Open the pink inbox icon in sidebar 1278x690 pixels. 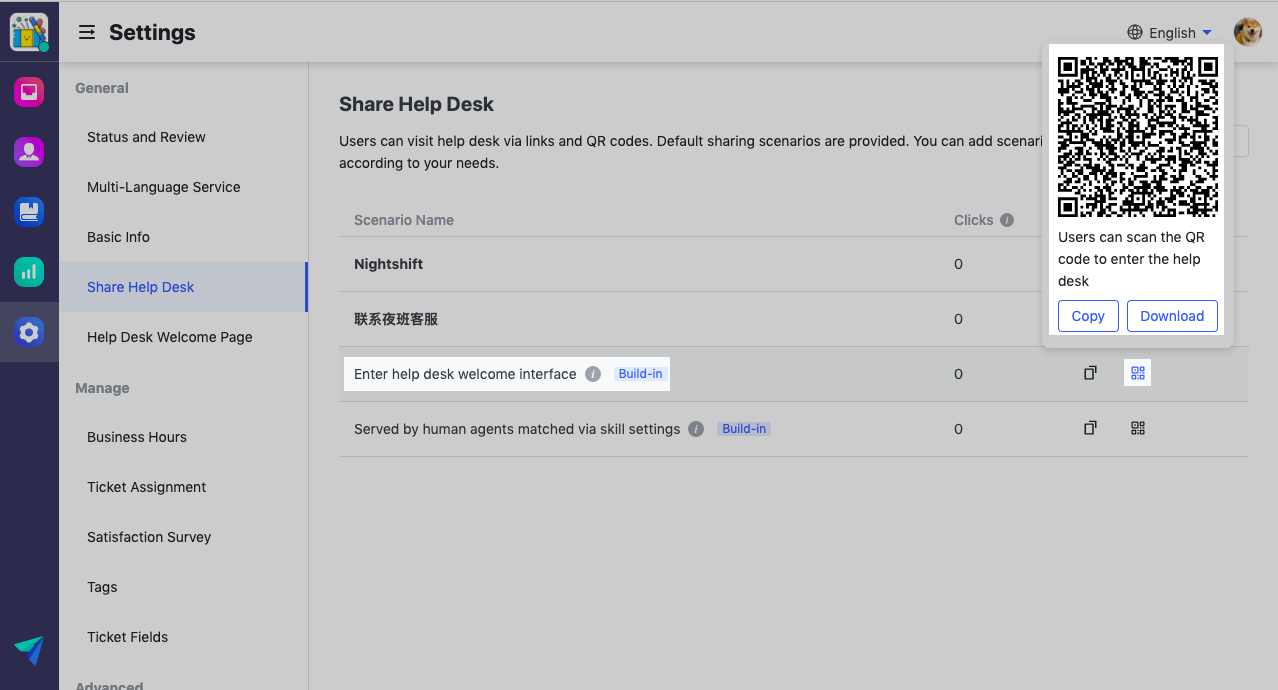click(29, 93)
